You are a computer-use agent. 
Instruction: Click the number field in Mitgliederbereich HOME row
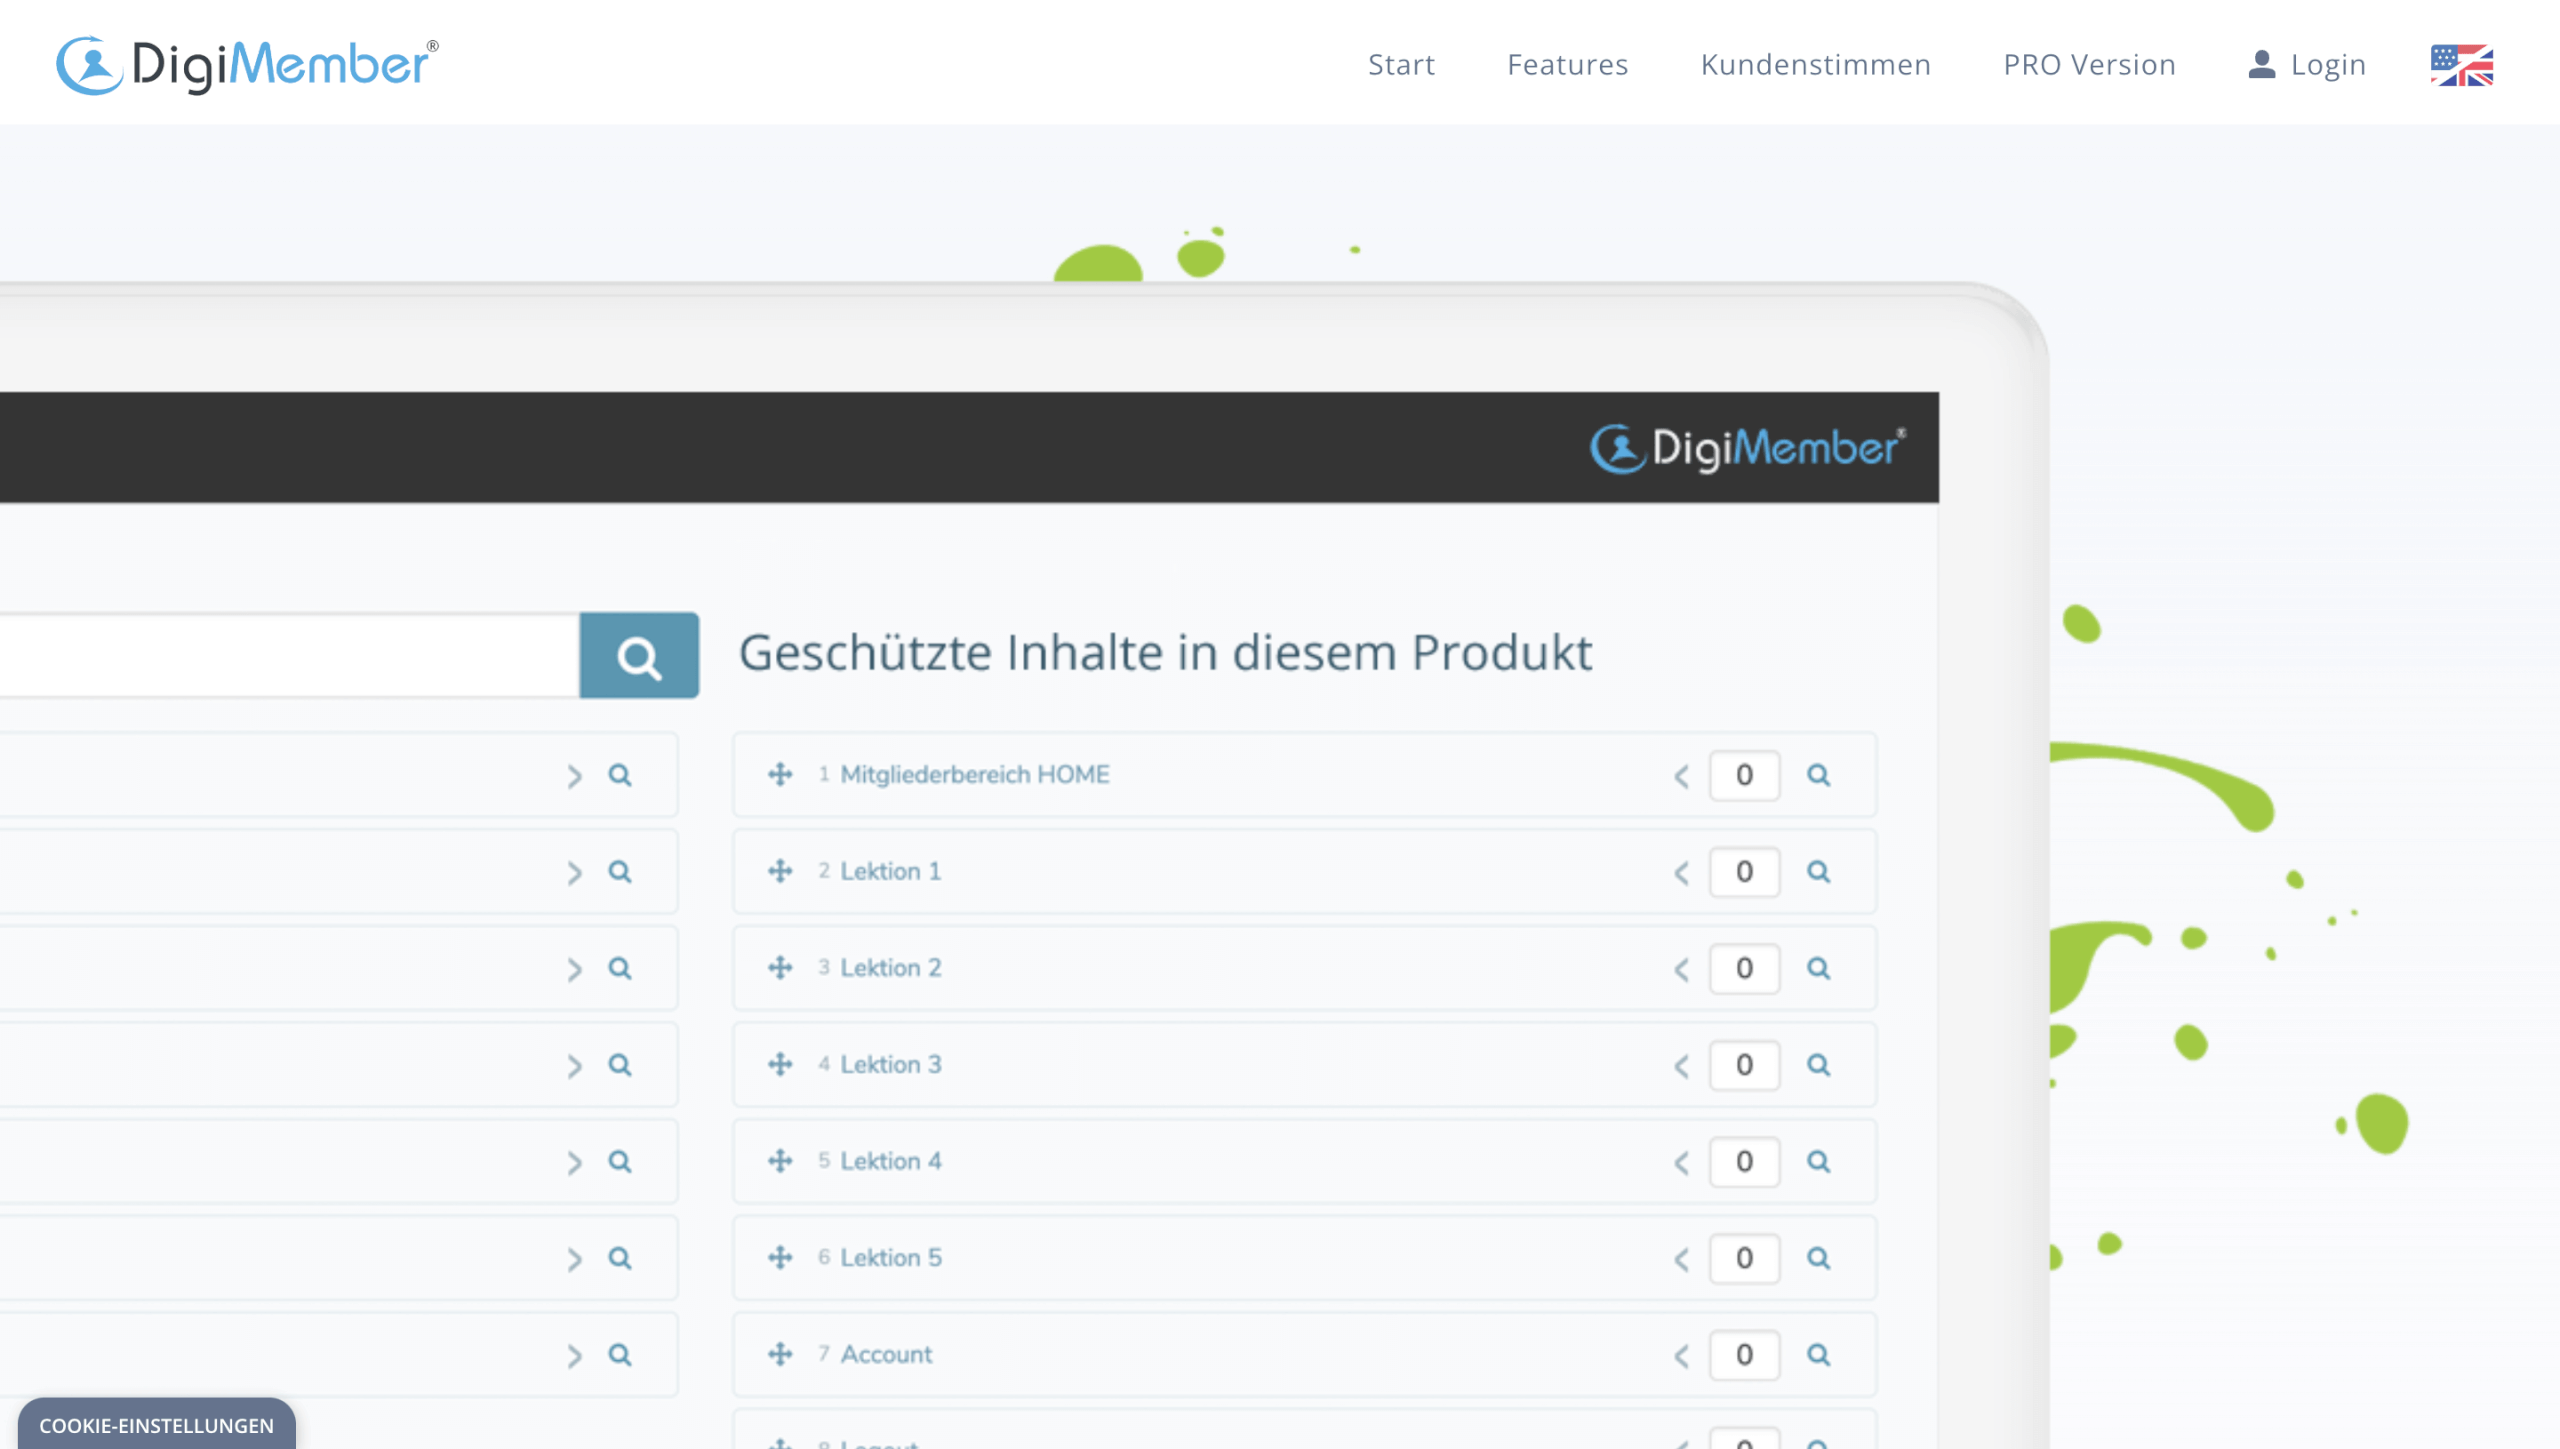(1744, 776)
